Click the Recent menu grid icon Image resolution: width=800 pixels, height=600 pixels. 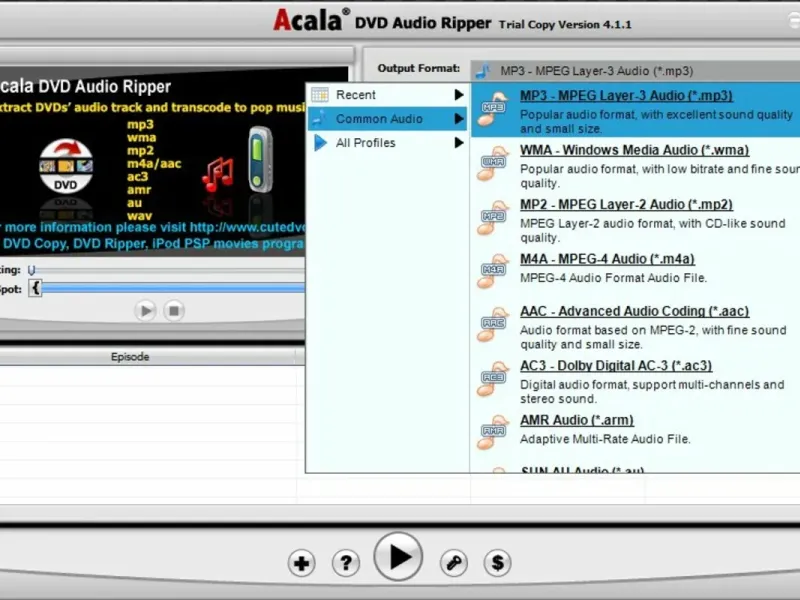coord(320,95)
